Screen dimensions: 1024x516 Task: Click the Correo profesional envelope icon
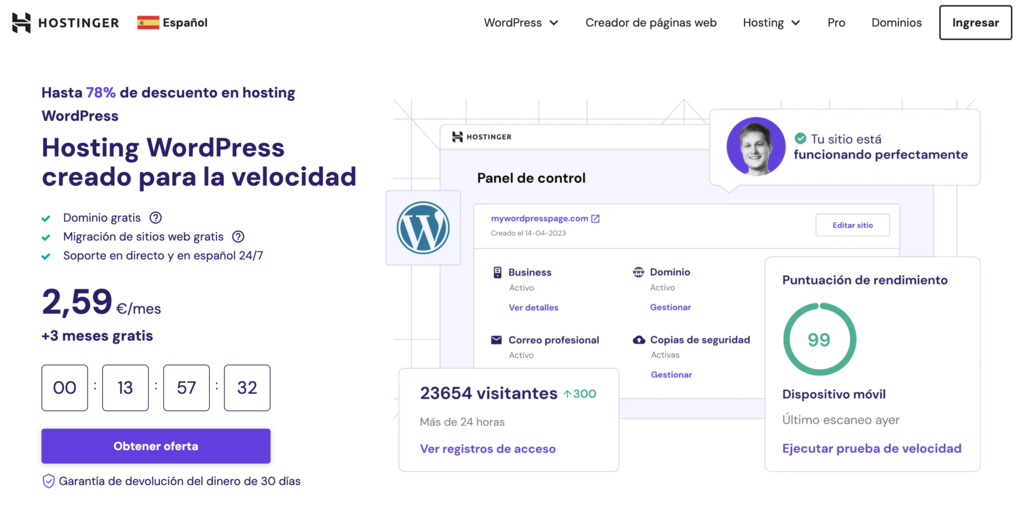497,340
